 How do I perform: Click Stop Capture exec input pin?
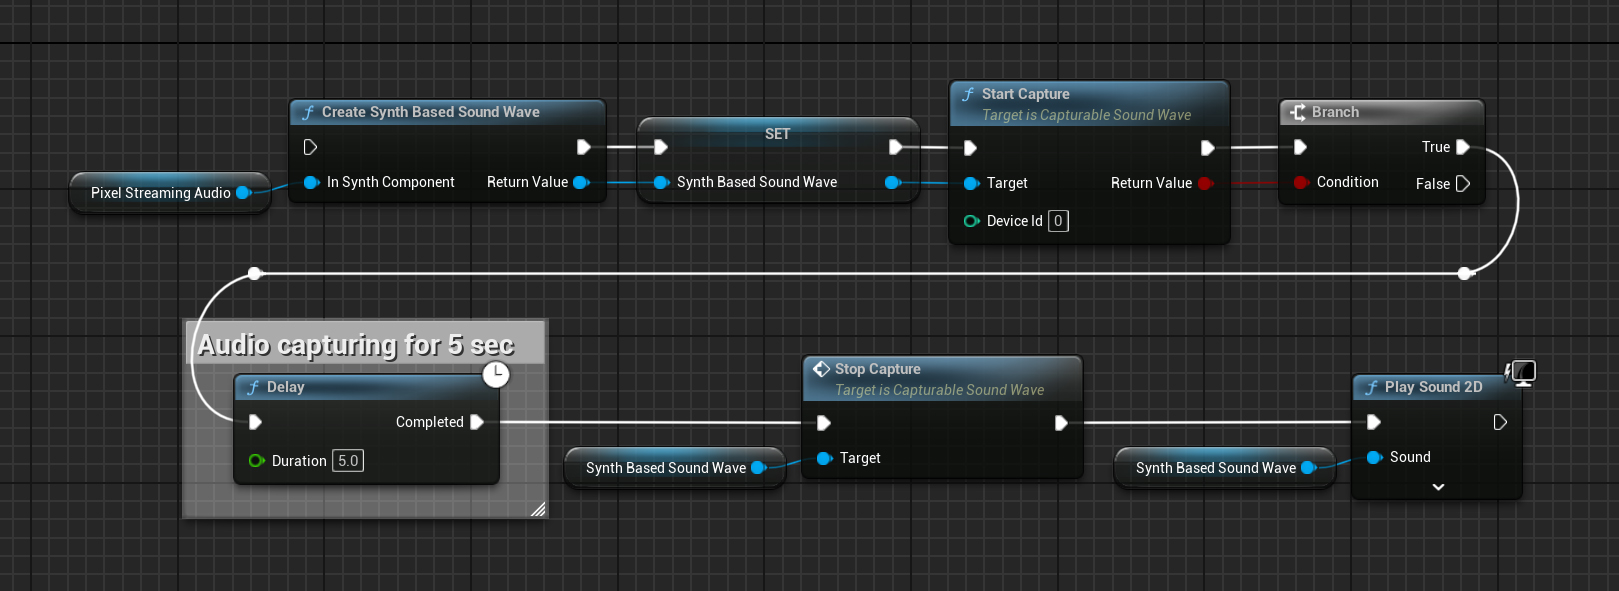pos(824,423)
